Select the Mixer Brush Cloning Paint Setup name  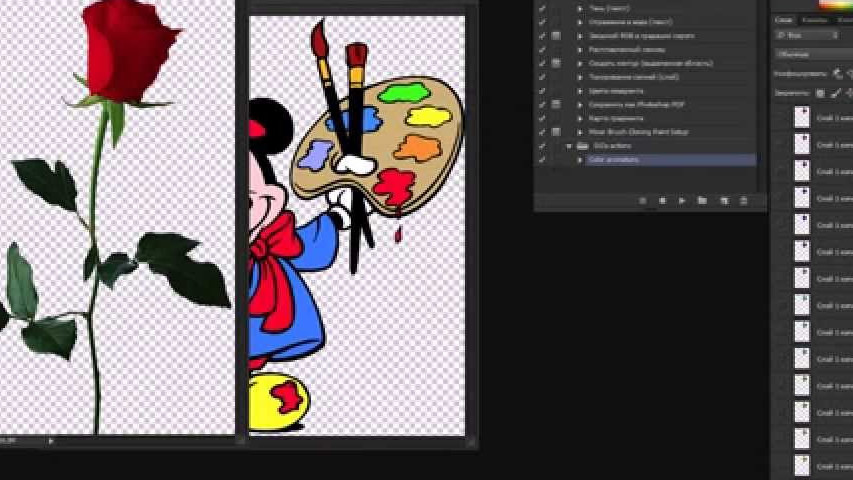pos(639,132)
